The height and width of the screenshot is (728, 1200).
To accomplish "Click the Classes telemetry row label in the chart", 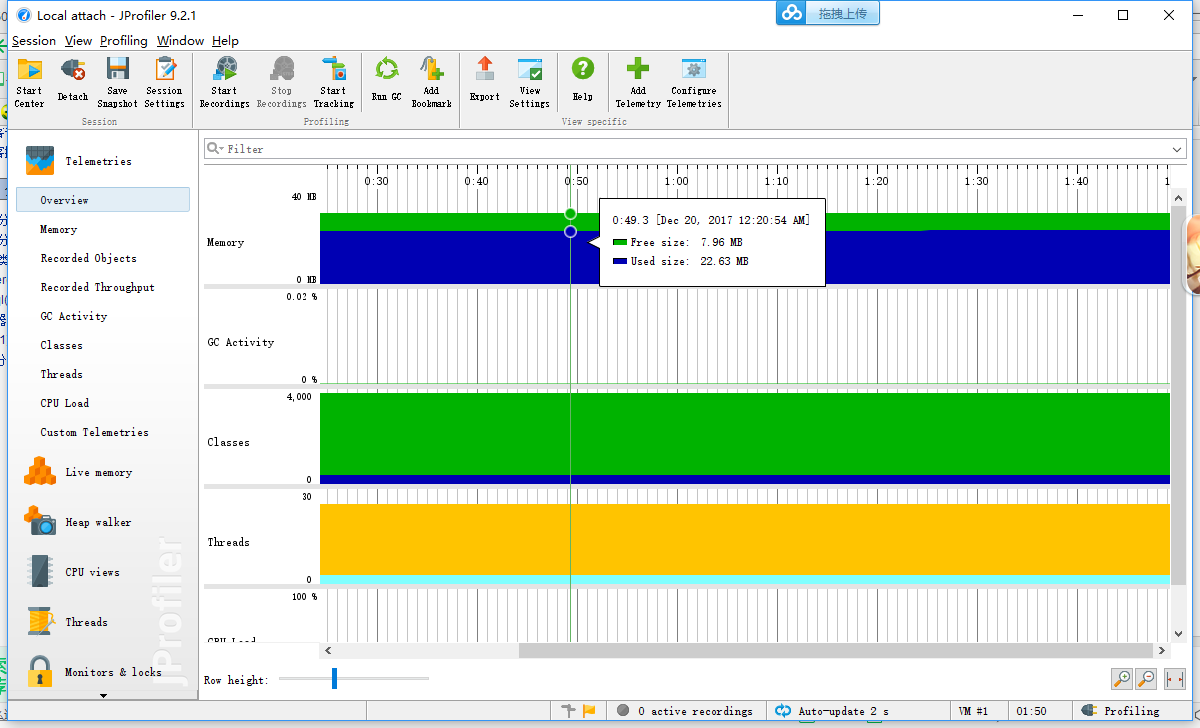I will click(x=229, y=442).
